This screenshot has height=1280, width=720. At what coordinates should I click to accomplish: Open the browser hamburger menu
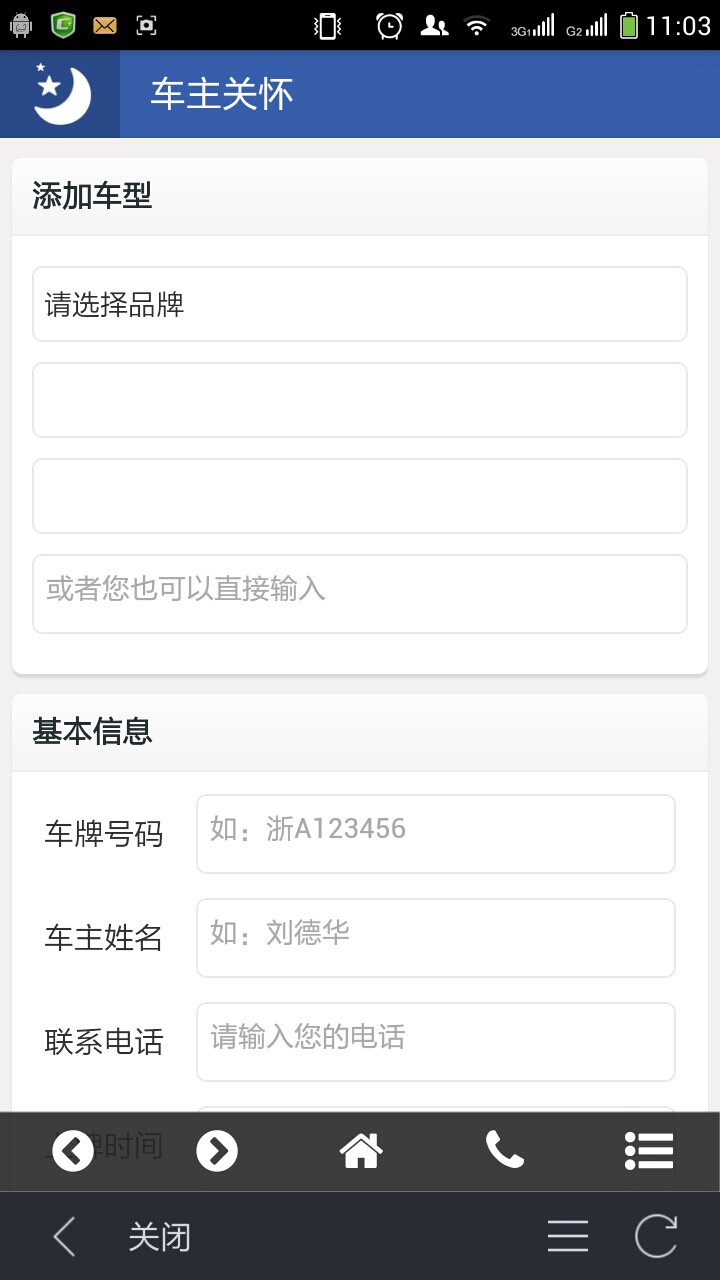pyautogui.click(x=567, y=1237)
